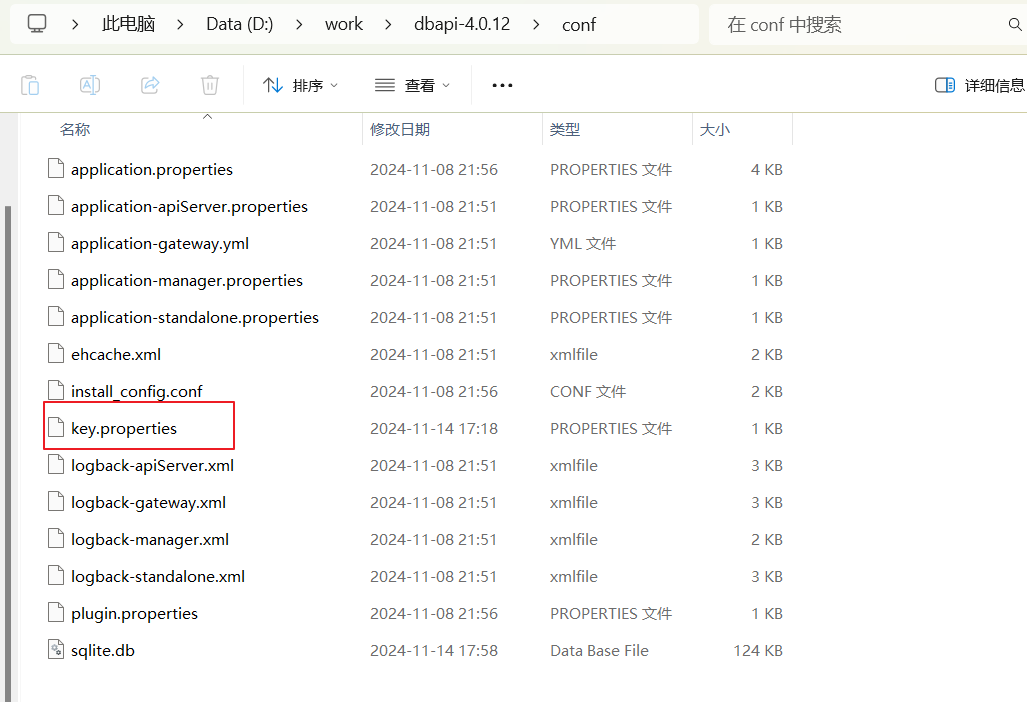Viewport: 1027px width, 702px height.
Task: Select the application.properties file
Action: [x=152, y=170]
